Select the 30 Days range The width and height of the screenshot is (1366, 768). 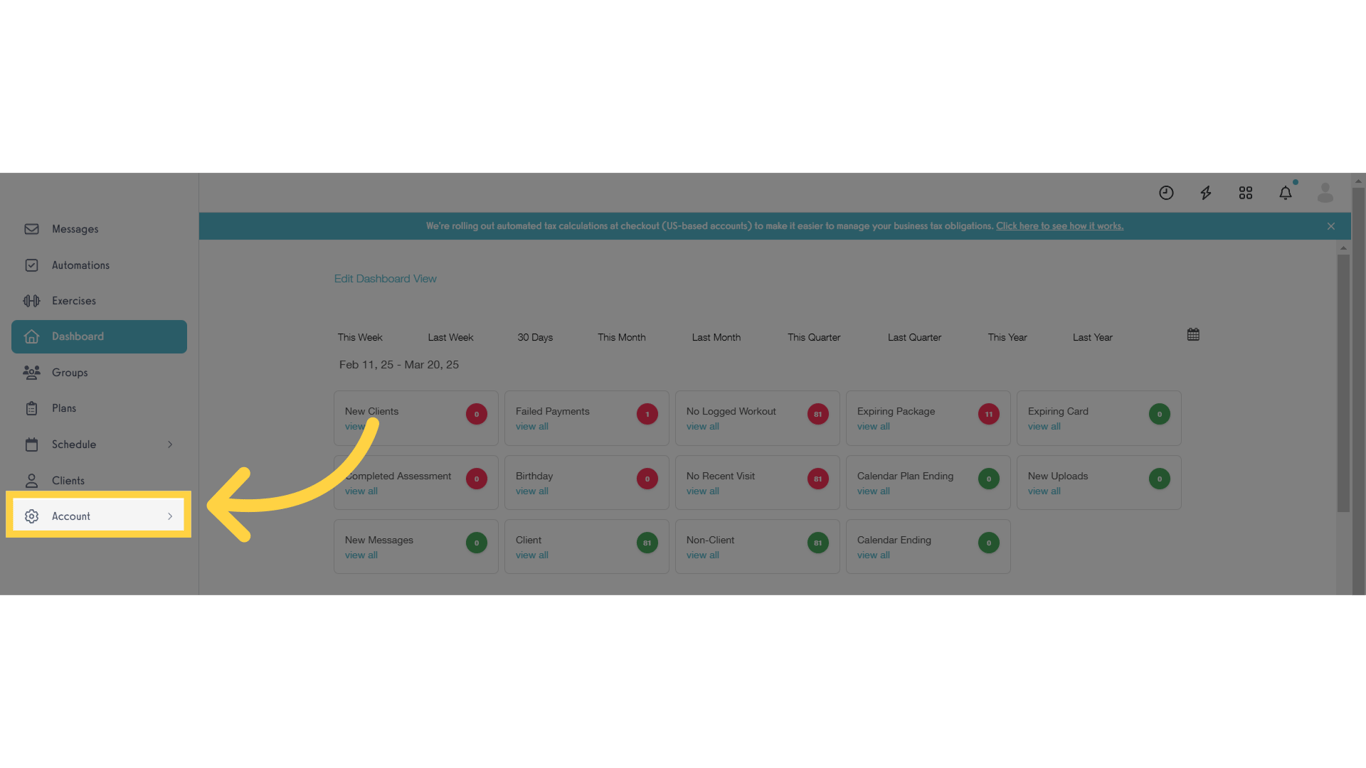[535, 338]
